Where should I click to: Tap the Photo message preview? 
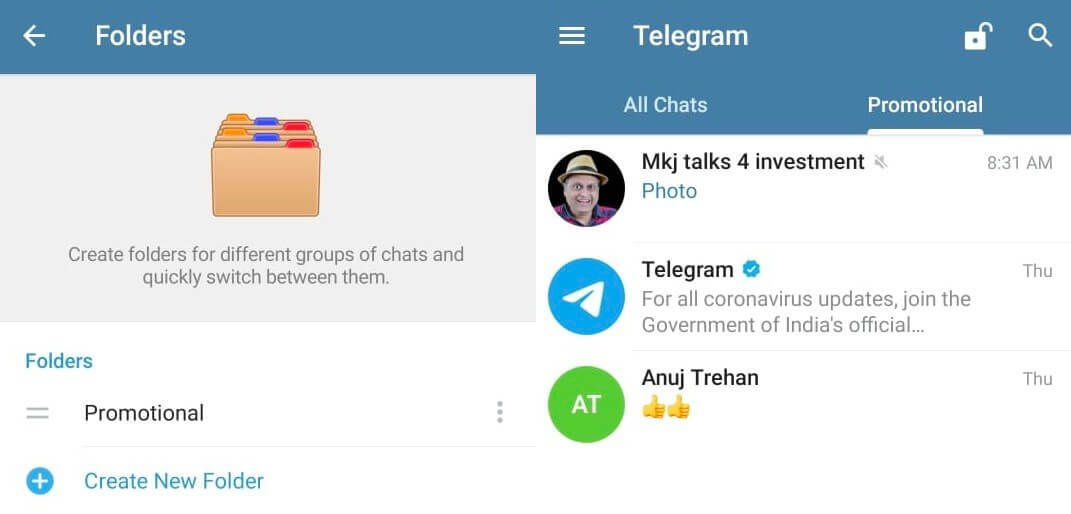coord(669,191)
